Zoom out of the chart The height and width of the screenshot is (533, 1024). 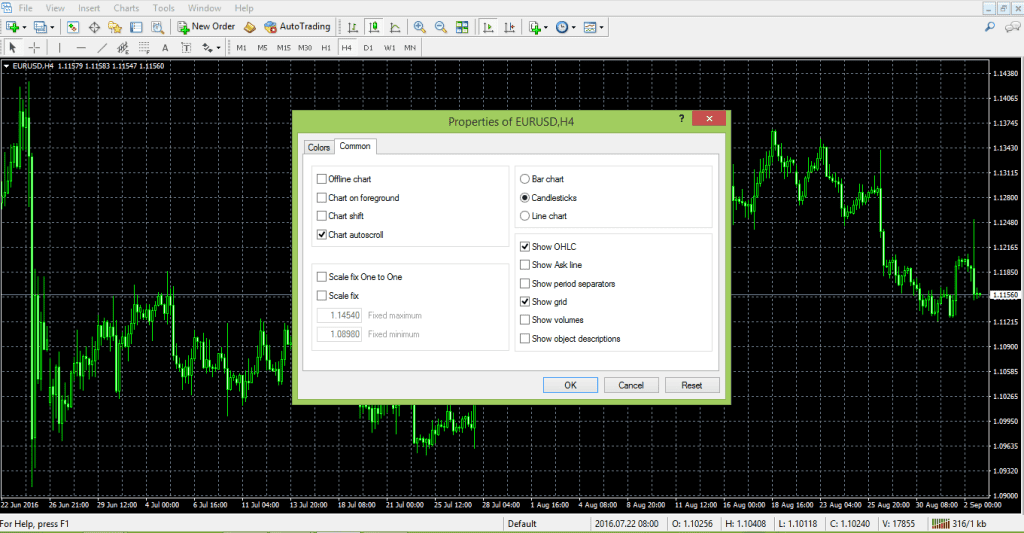441,27
